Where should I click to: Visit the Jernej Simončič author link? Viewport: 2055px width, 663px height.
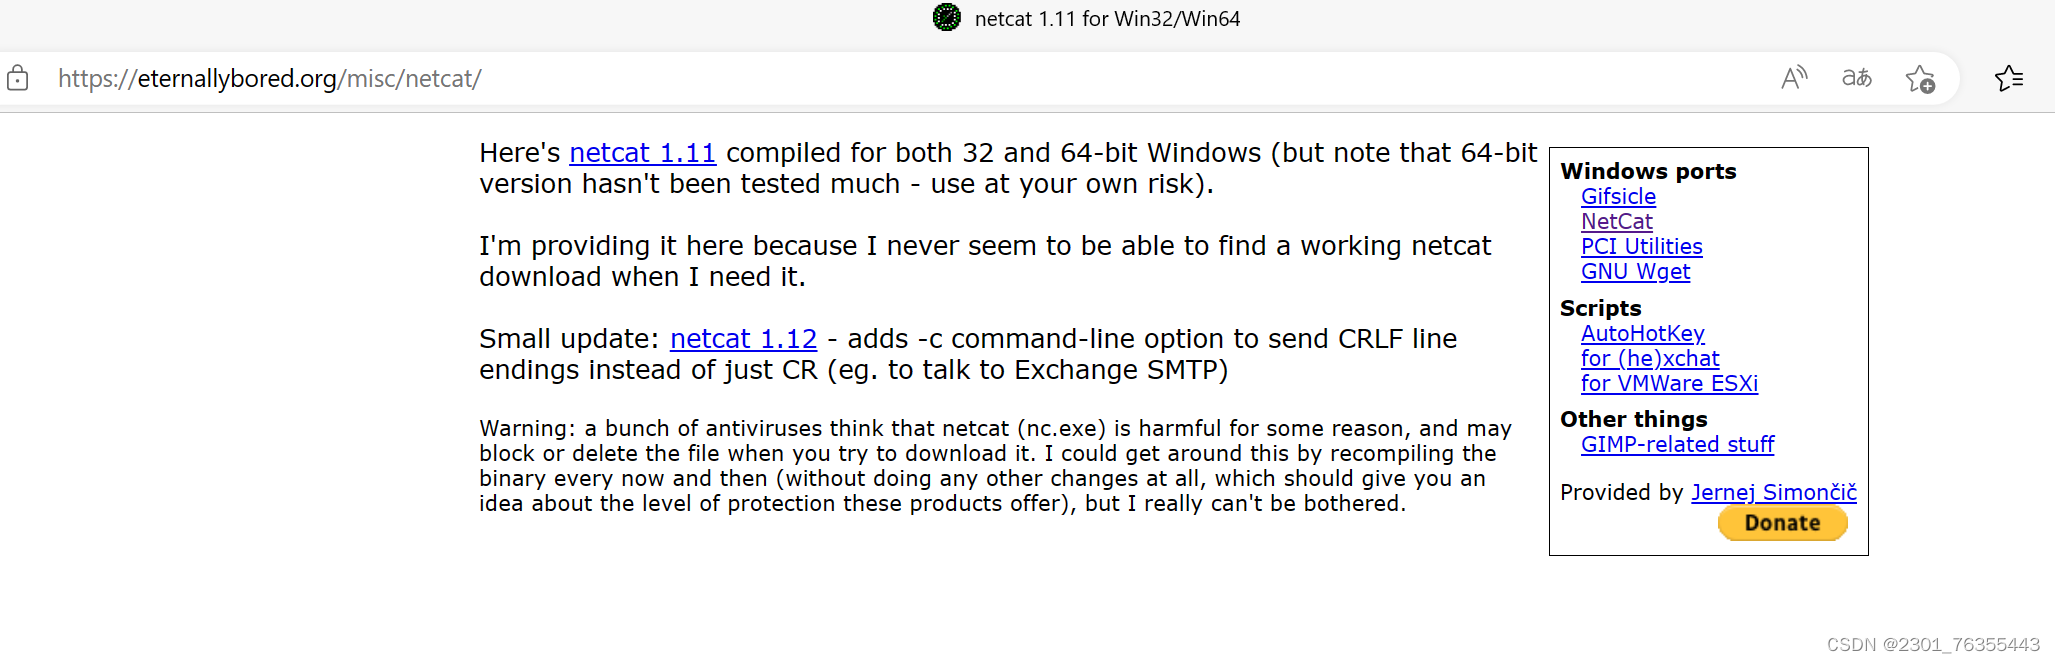[1773, 493]
